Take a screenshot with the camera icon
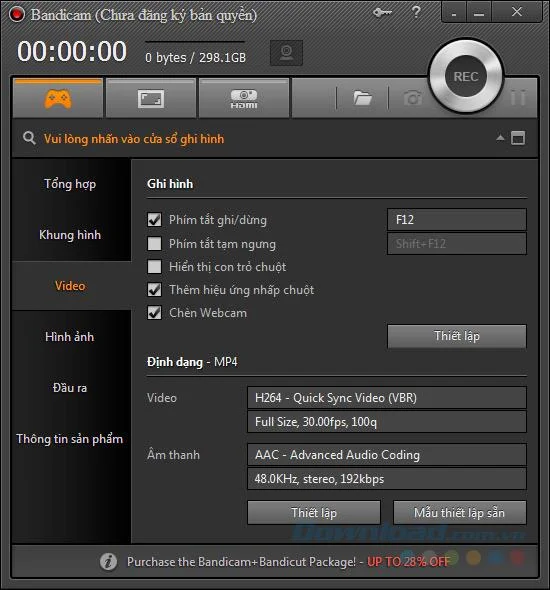 coord(413,99)
